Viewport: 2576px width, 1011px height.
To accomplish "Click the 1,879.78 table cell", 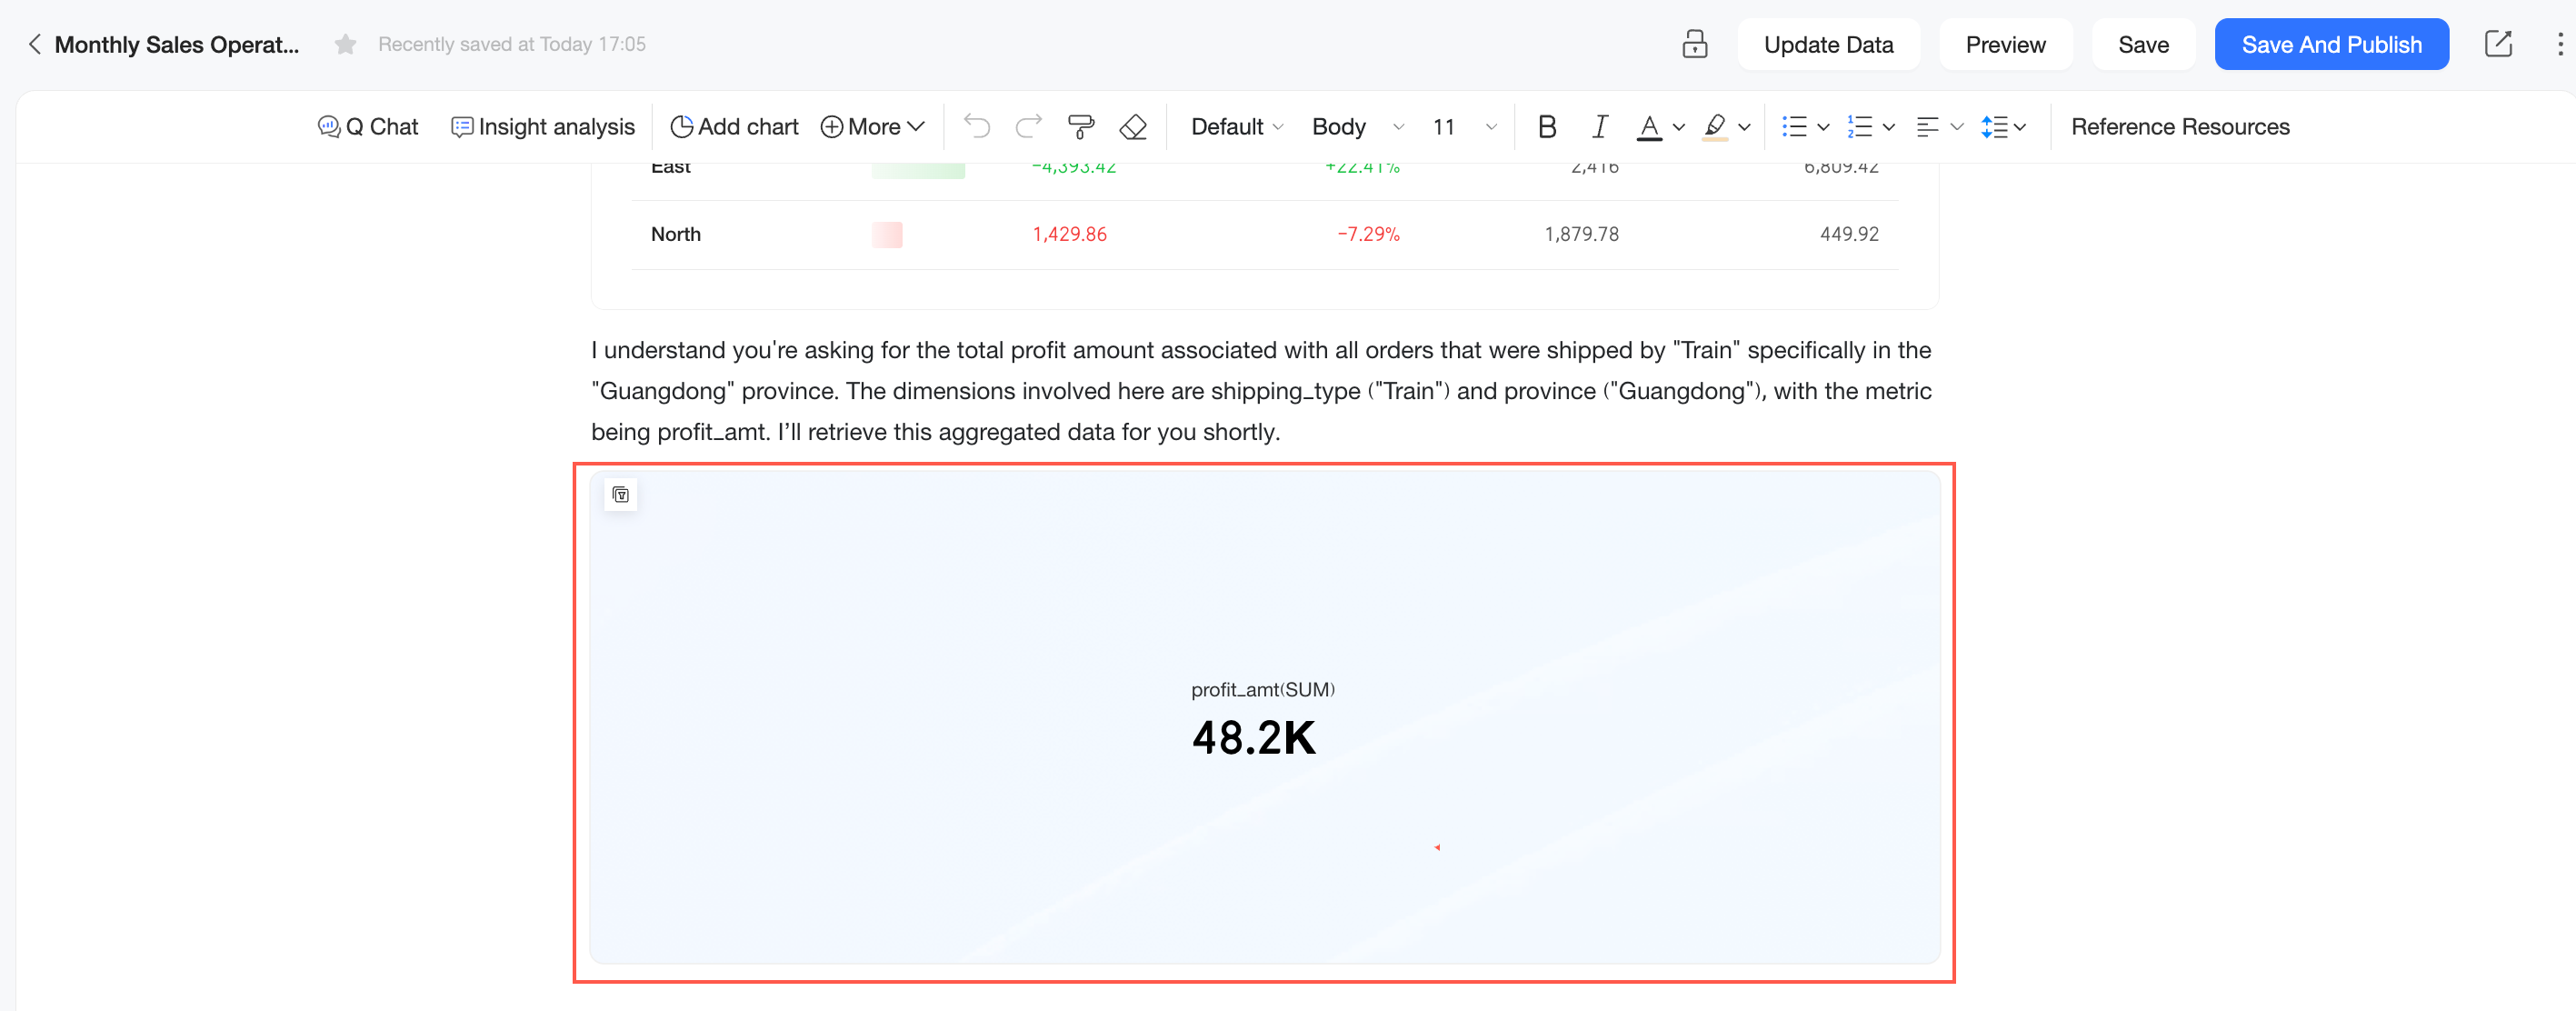I will [x=1581, y=234].
